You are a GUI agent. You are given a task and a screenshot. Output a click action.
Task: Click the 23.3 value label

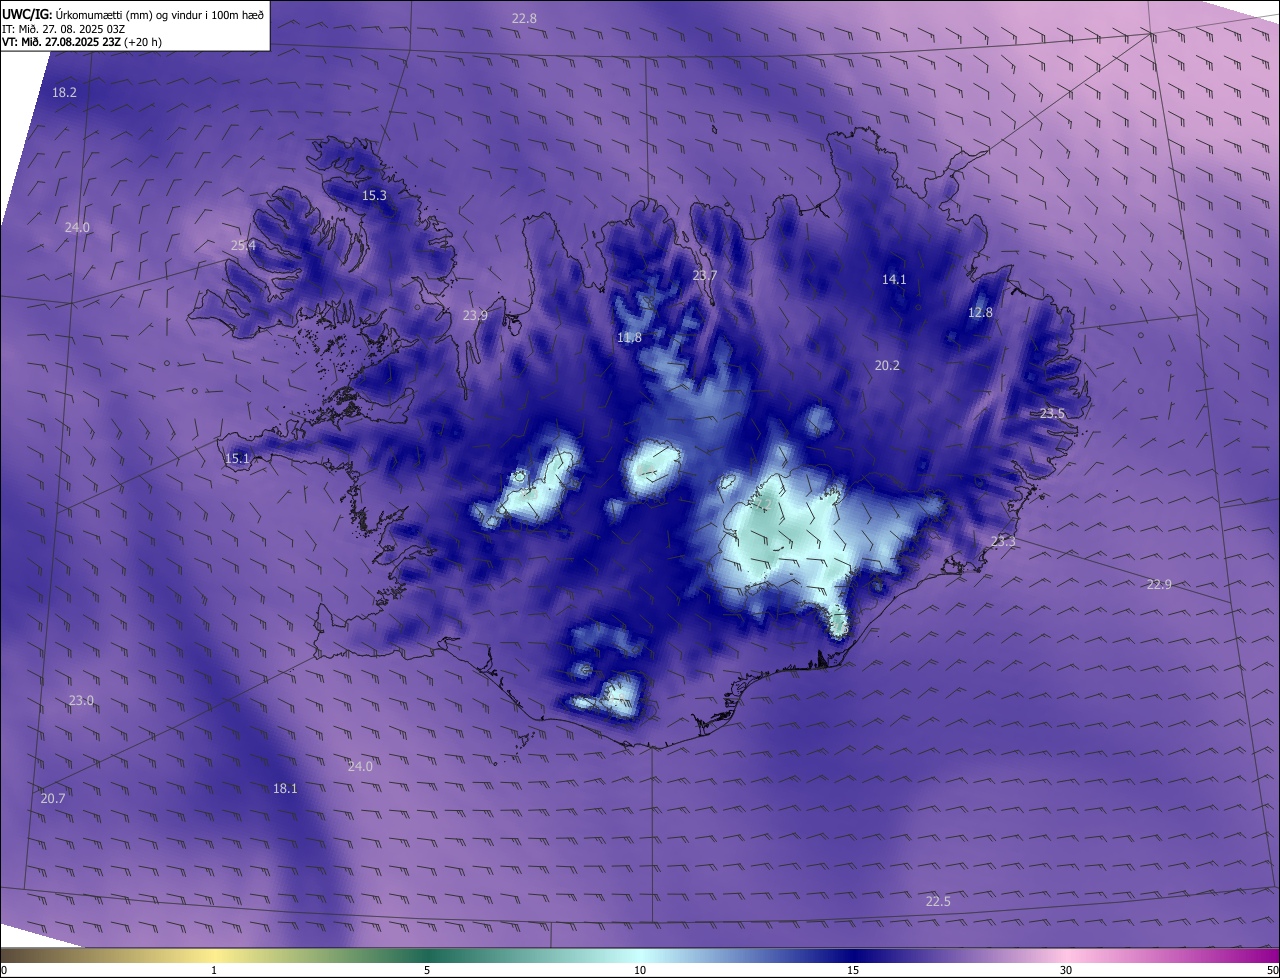point(1003,541)
